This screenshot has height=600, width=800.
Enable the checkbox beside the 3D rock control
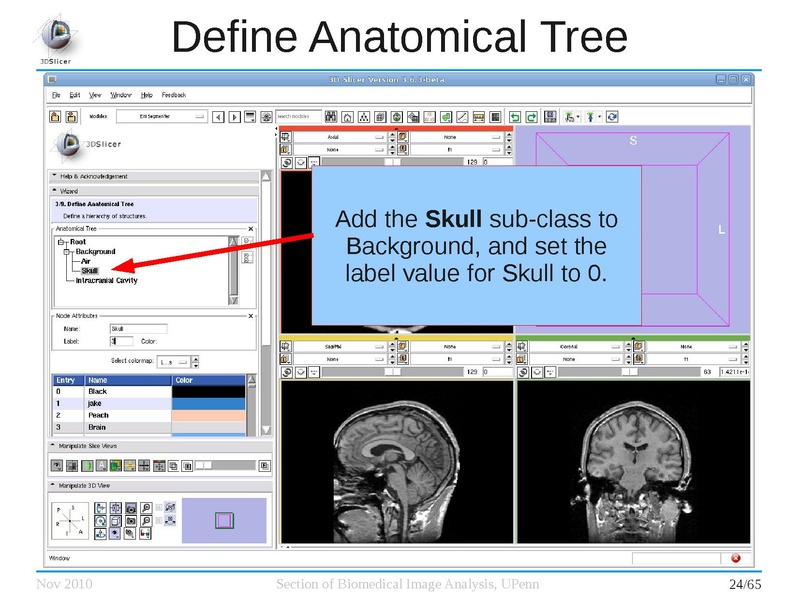tap(158, 520)
